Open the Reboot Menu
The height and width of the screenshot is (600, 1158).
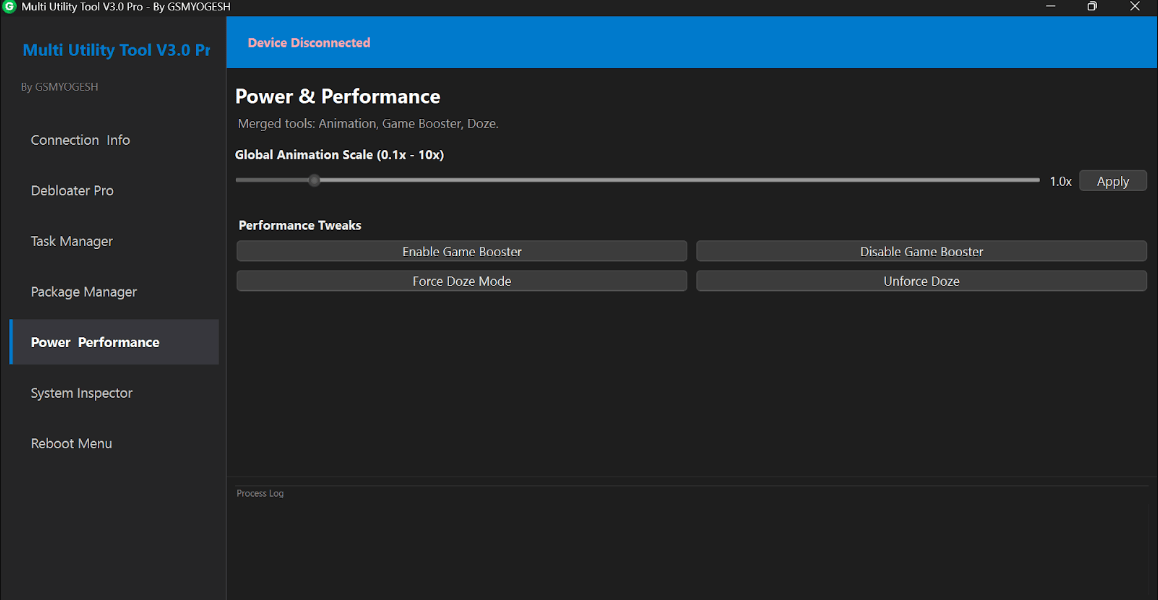pos(71,443)
